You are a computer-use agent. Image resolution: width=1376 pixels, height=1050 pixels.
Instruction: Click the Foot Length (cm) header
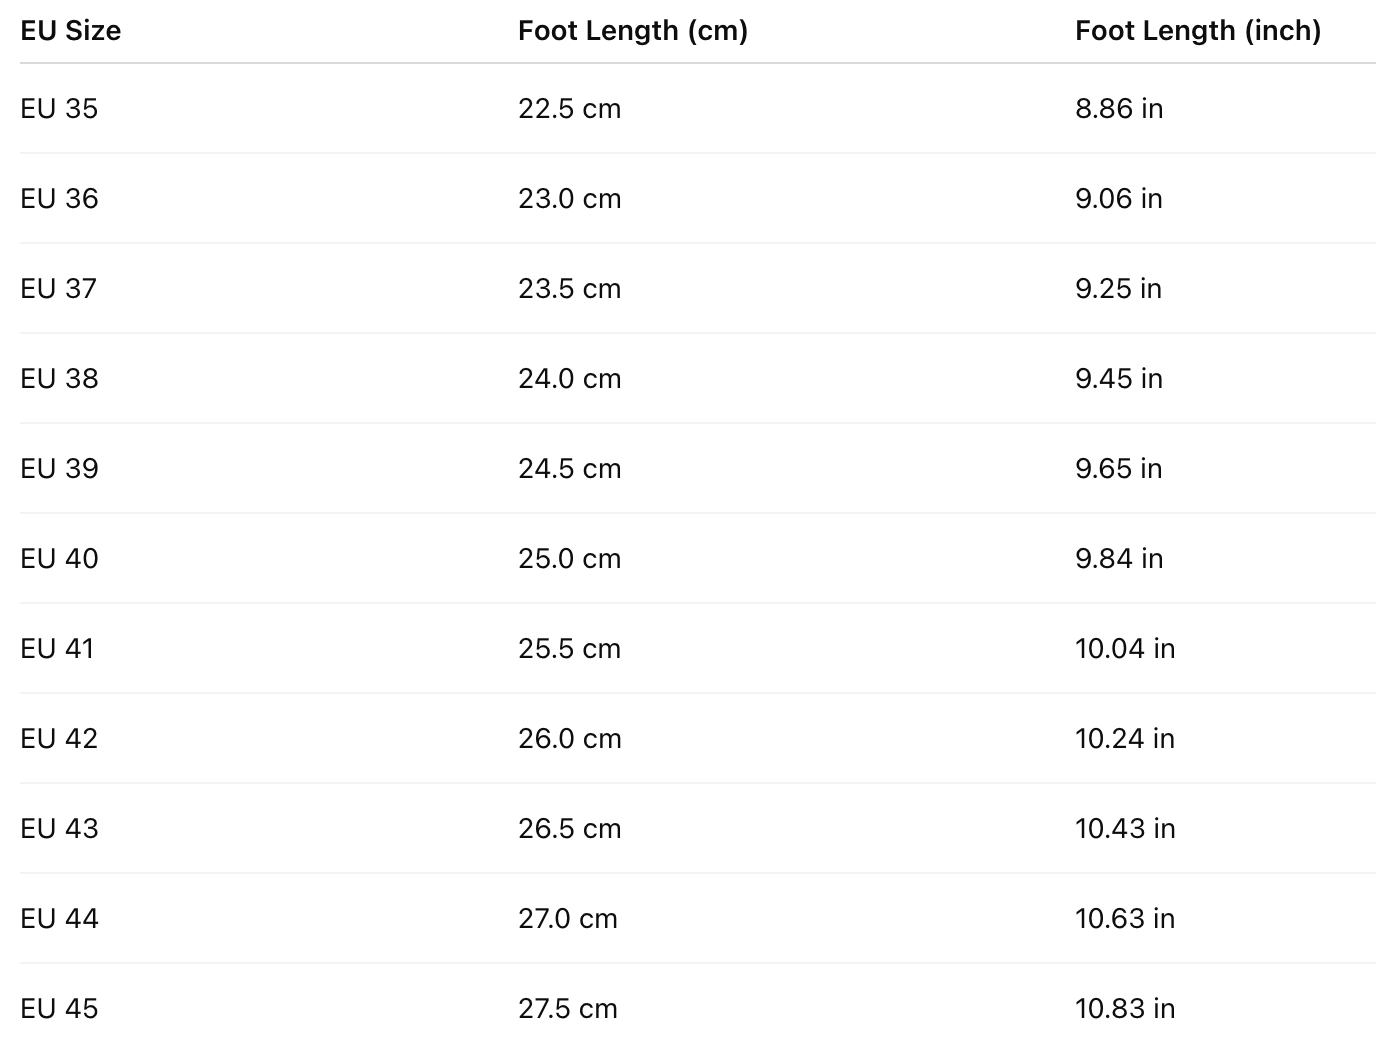632,31
